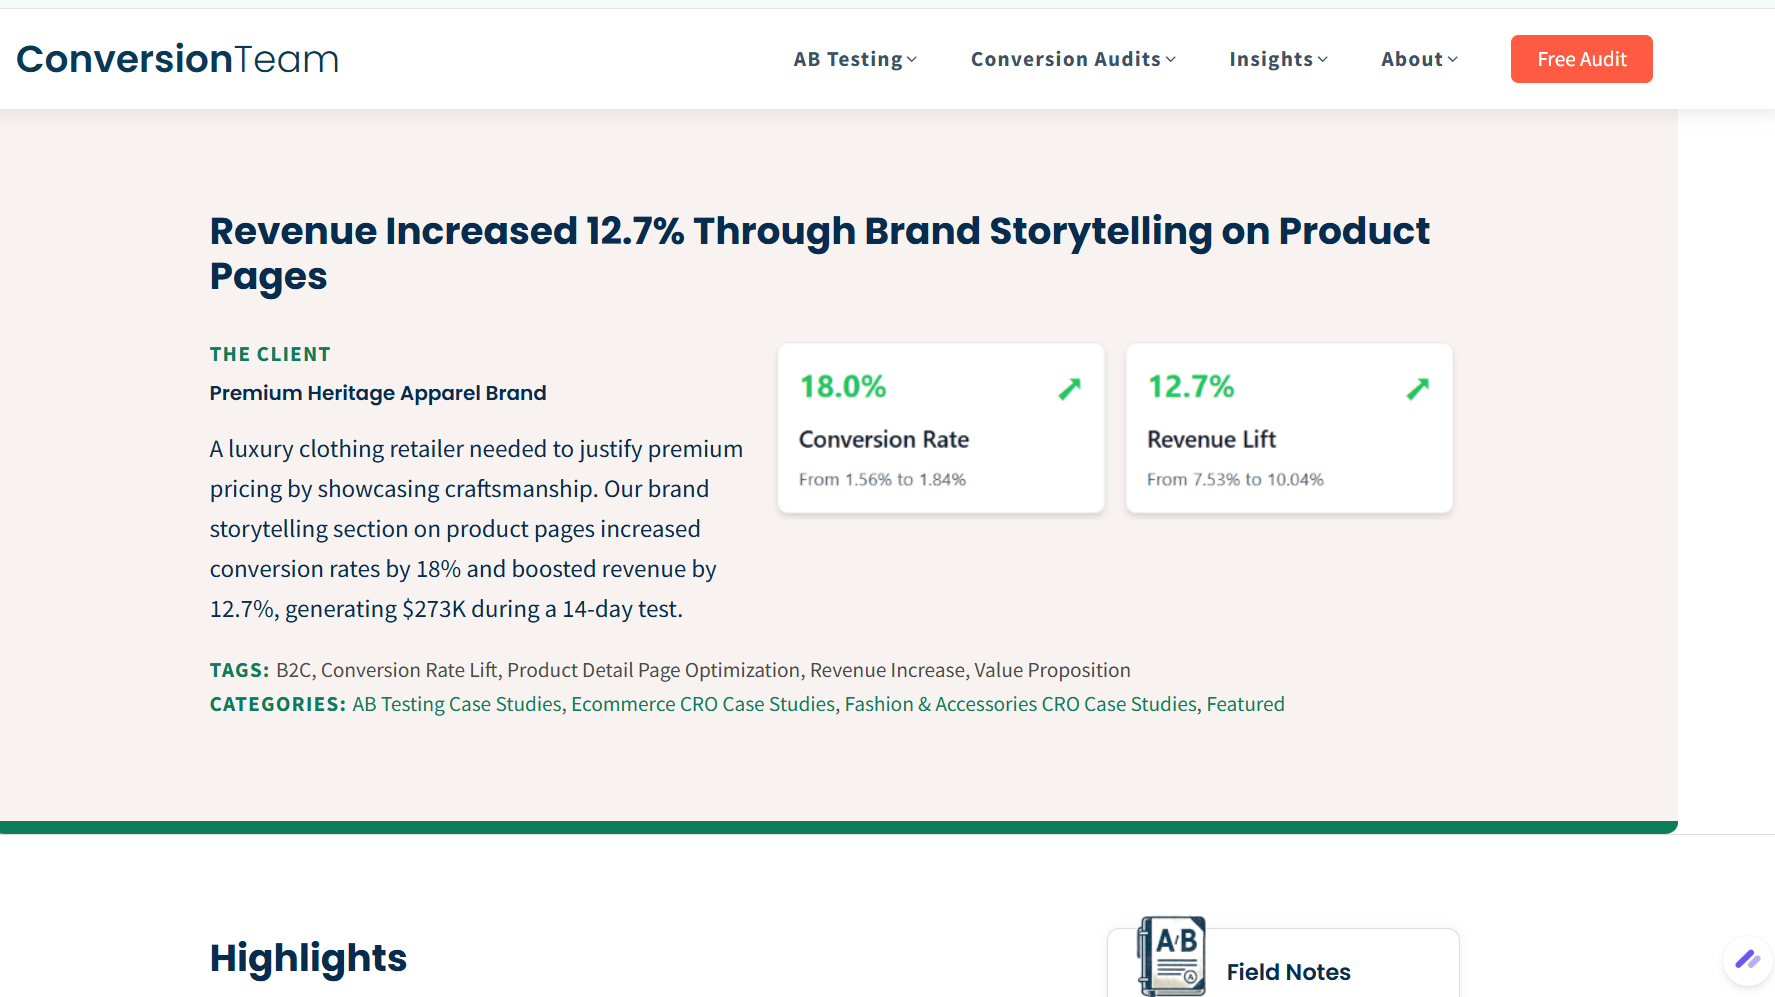Click 'From 7.53% to 10.04%' text
Image resolution: width=1775 pixels, height=997 pixels.
click(1235, 479)
